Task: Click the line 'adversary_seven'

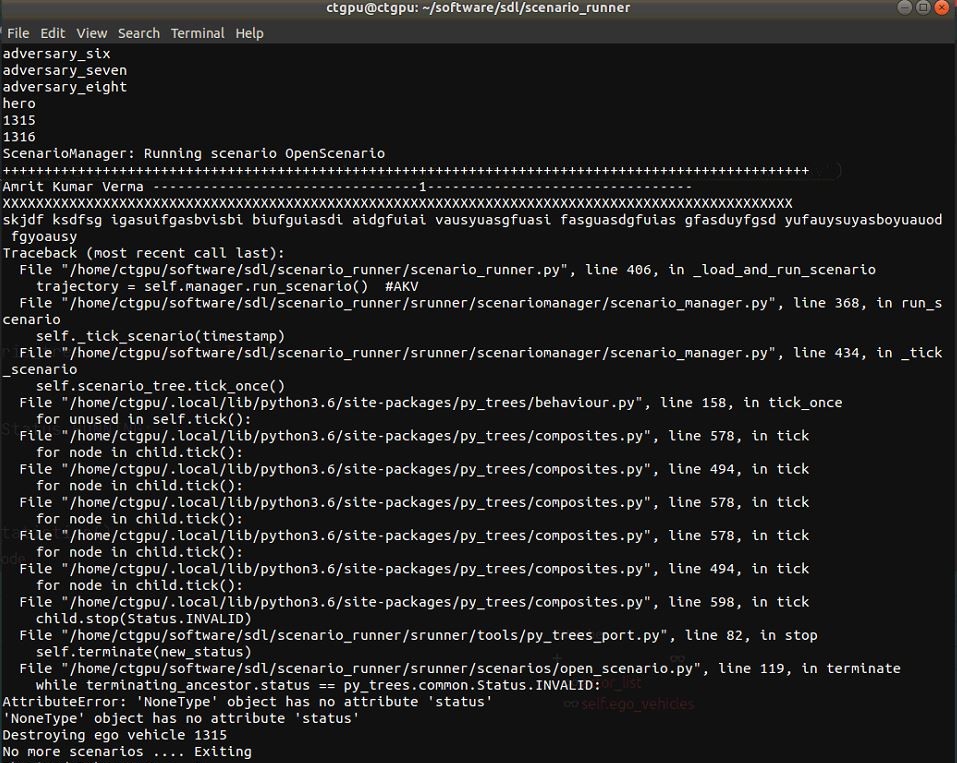Action: point(65,70)
